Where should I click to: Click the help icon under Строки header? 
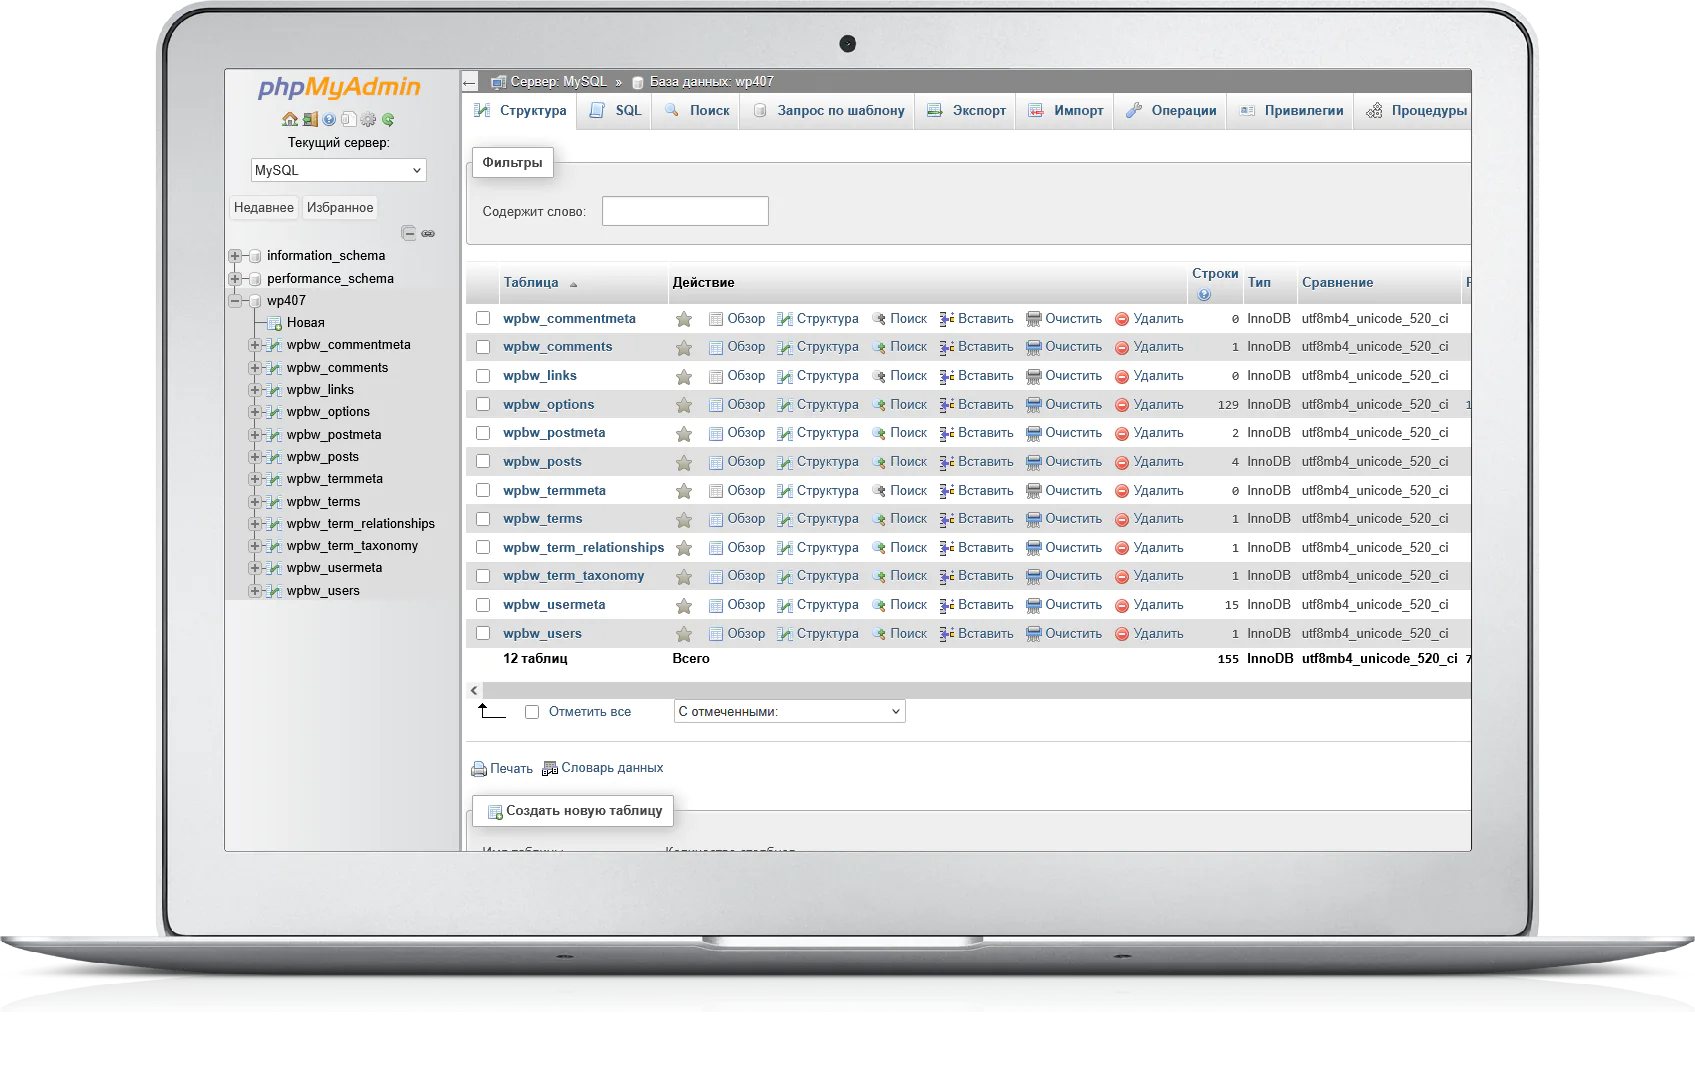coord(1204,294)
